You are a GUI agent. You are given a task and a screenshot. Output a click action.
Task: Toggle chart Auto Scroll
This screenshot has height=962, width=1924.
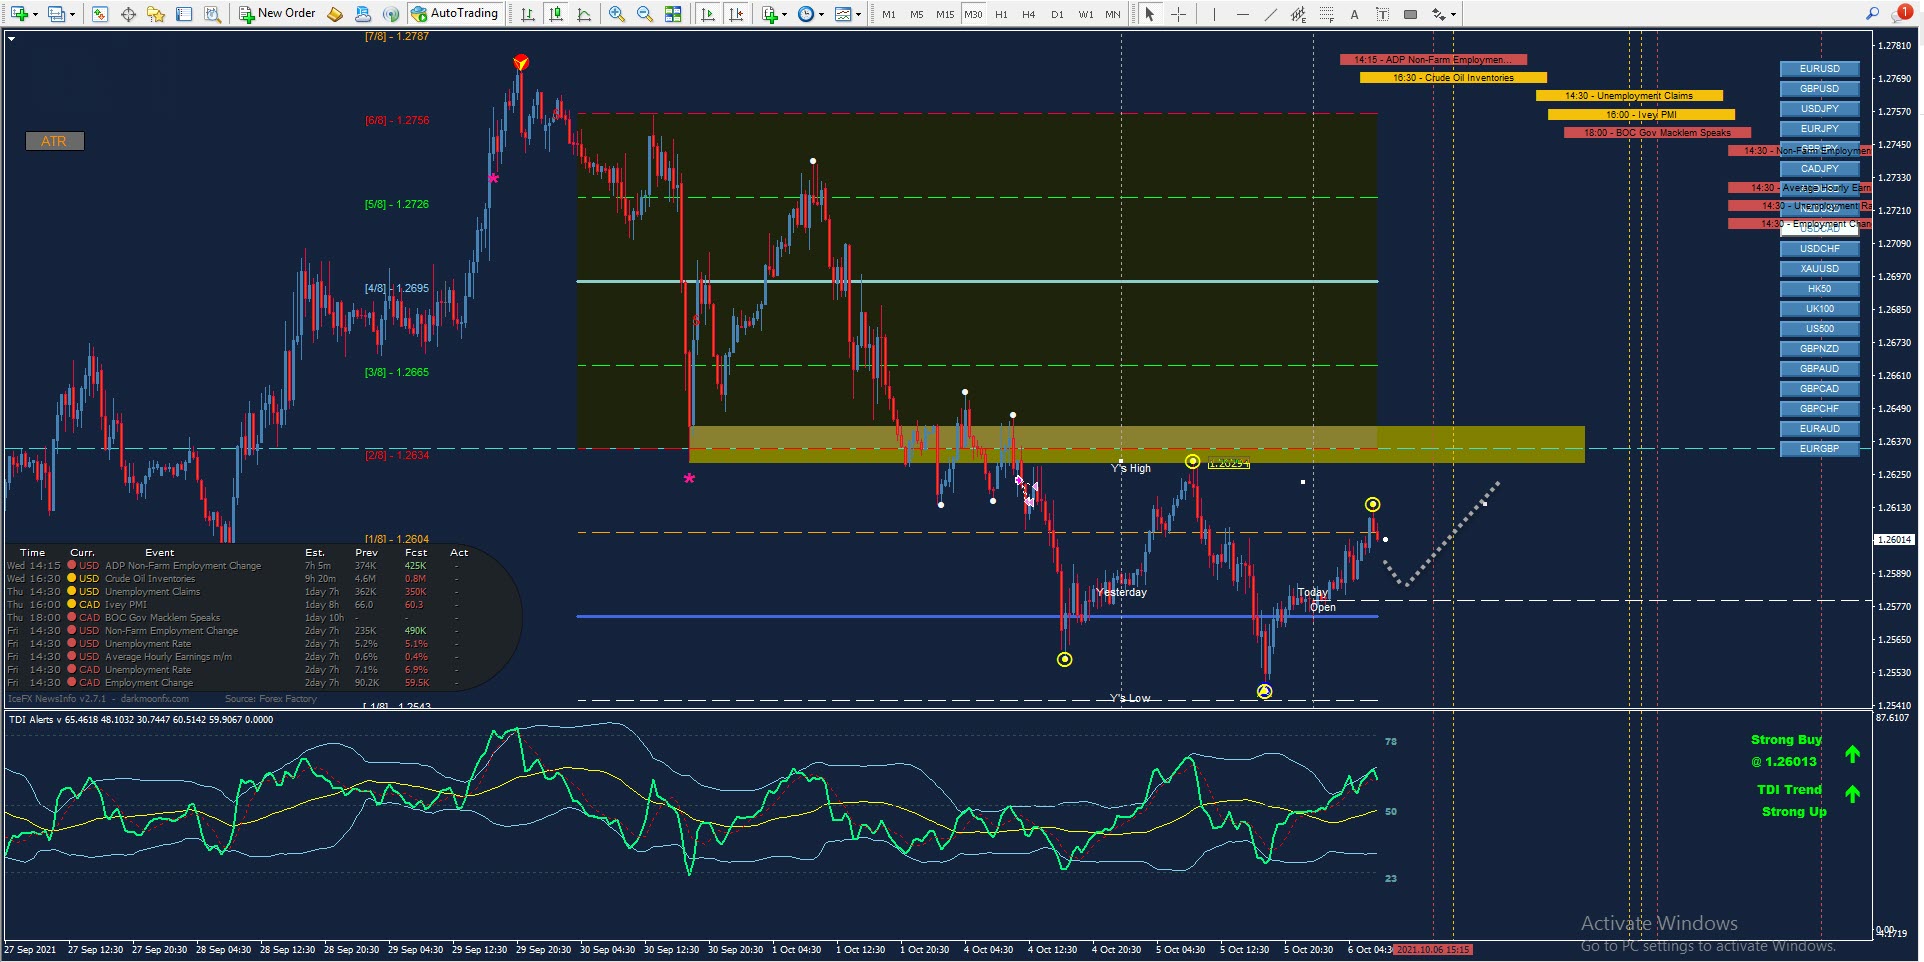pos(708,14)
